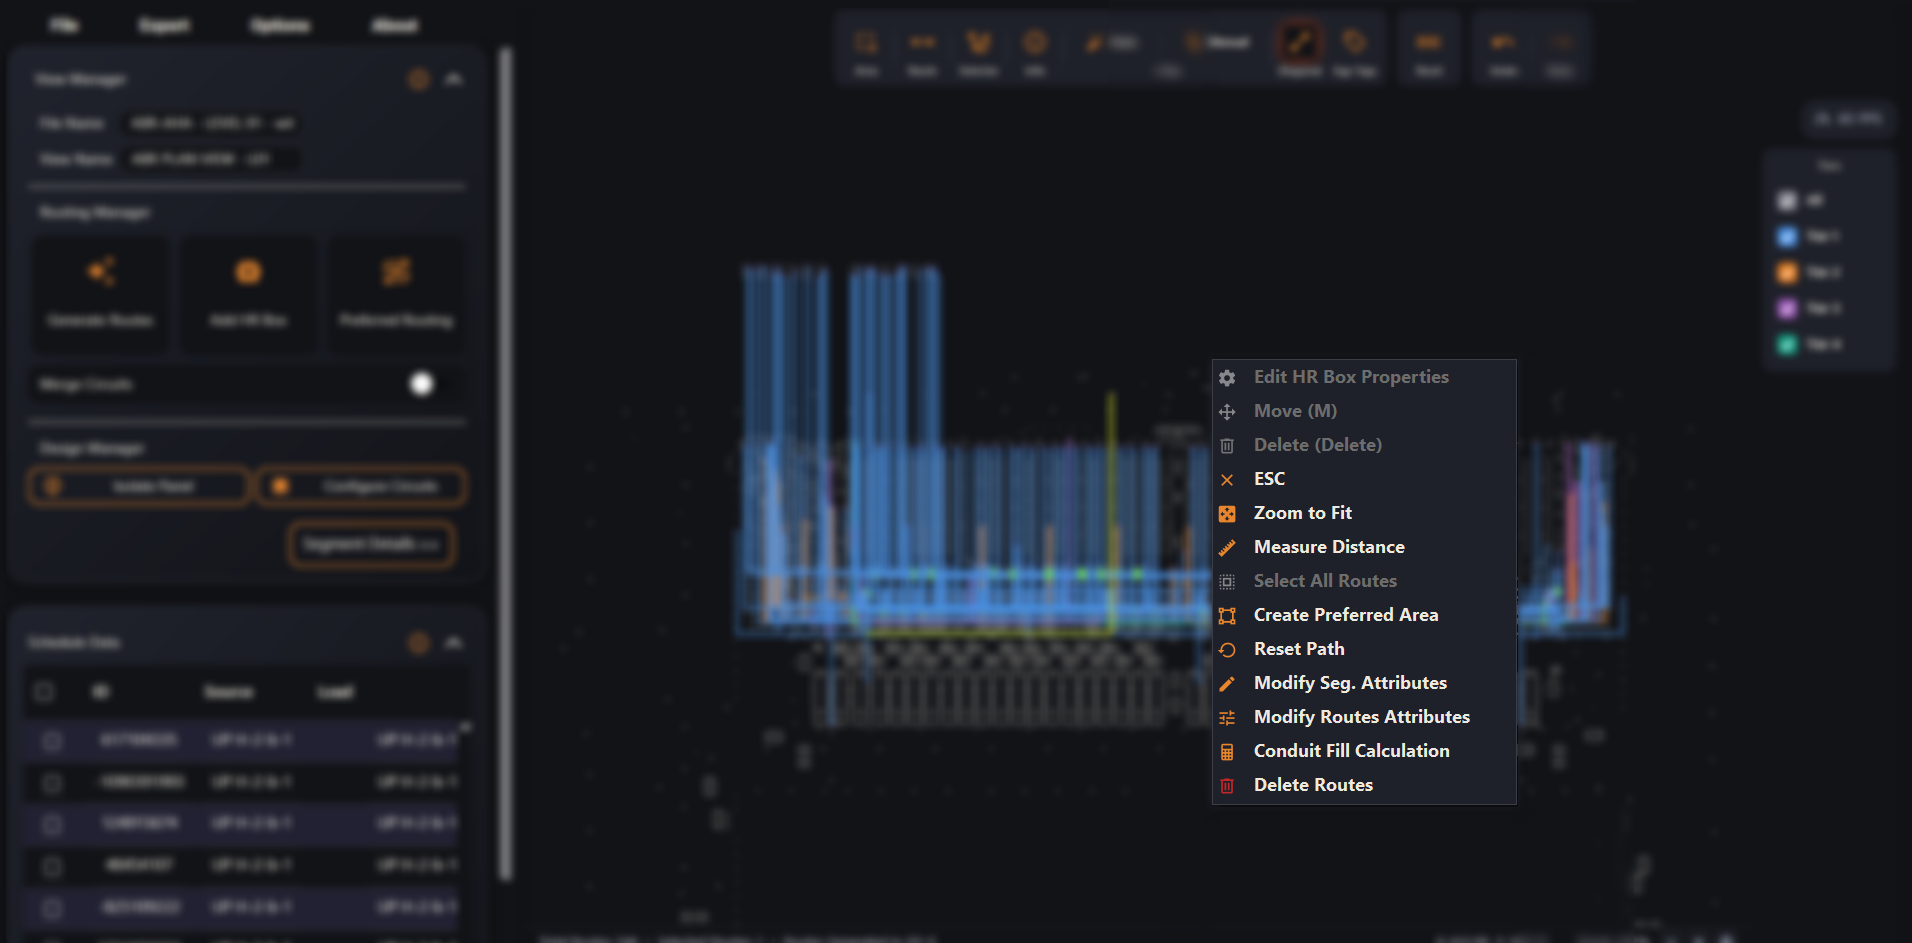Toggle the orange tier checkbox in legend
Viewport: 1912px width, 943px height.
tap(1787, 272)
